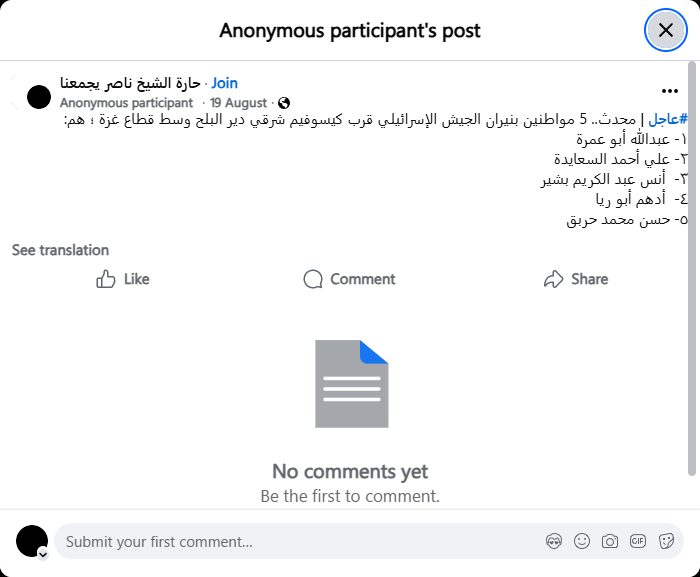Viewport: 700px width, 577px height.
Task: Close the anonymous participant's post dialog
Action: coord(666,30)
